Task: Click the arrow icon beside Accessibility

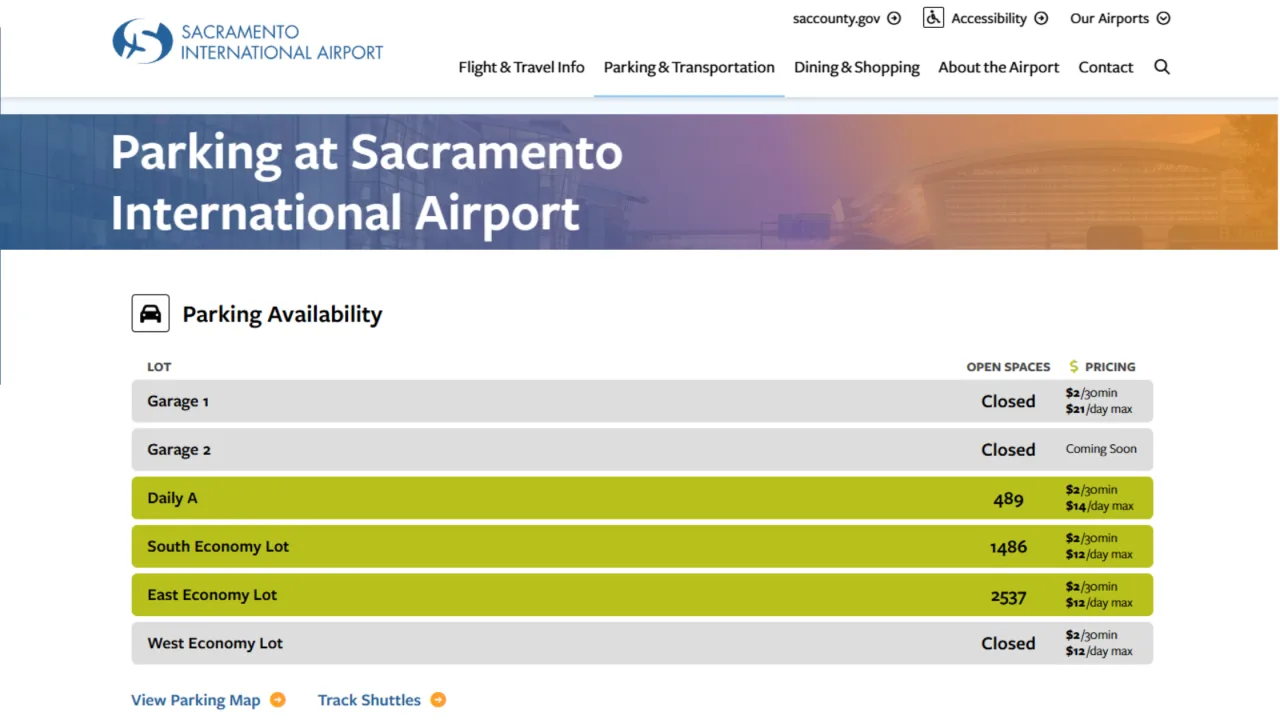Action: (1041, 18)
